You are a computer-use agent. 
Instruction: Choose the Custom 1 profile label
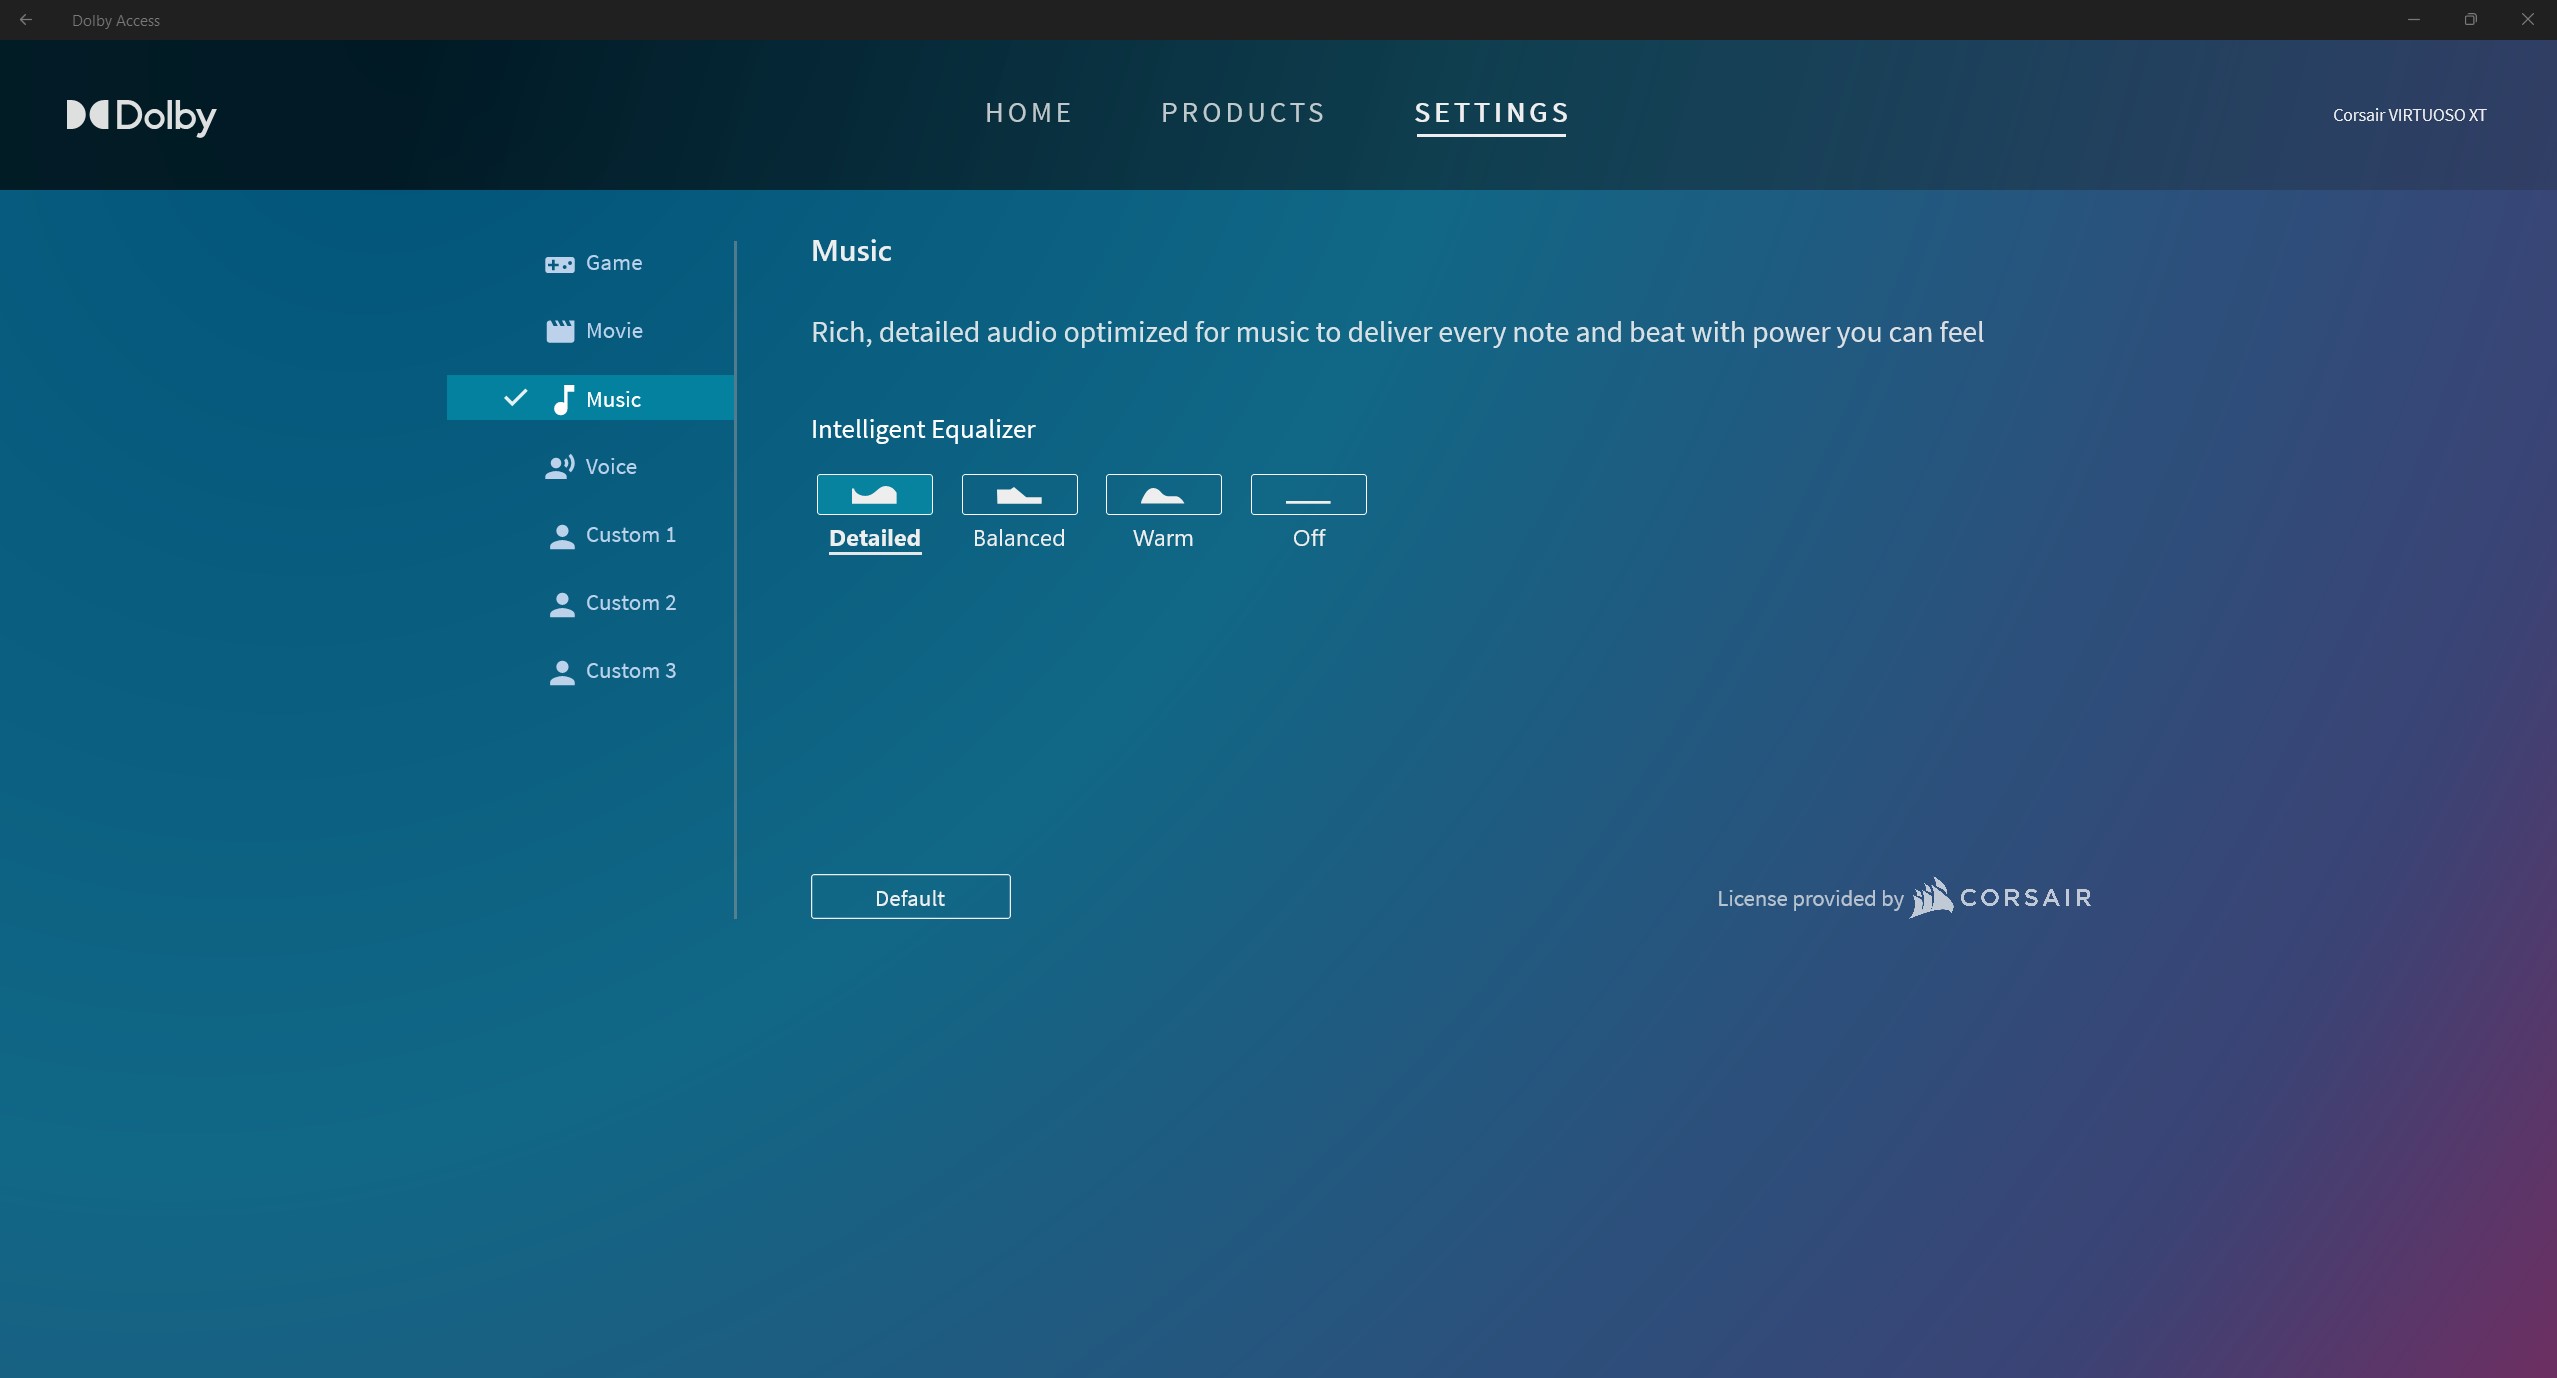click(x=631, y=535)
